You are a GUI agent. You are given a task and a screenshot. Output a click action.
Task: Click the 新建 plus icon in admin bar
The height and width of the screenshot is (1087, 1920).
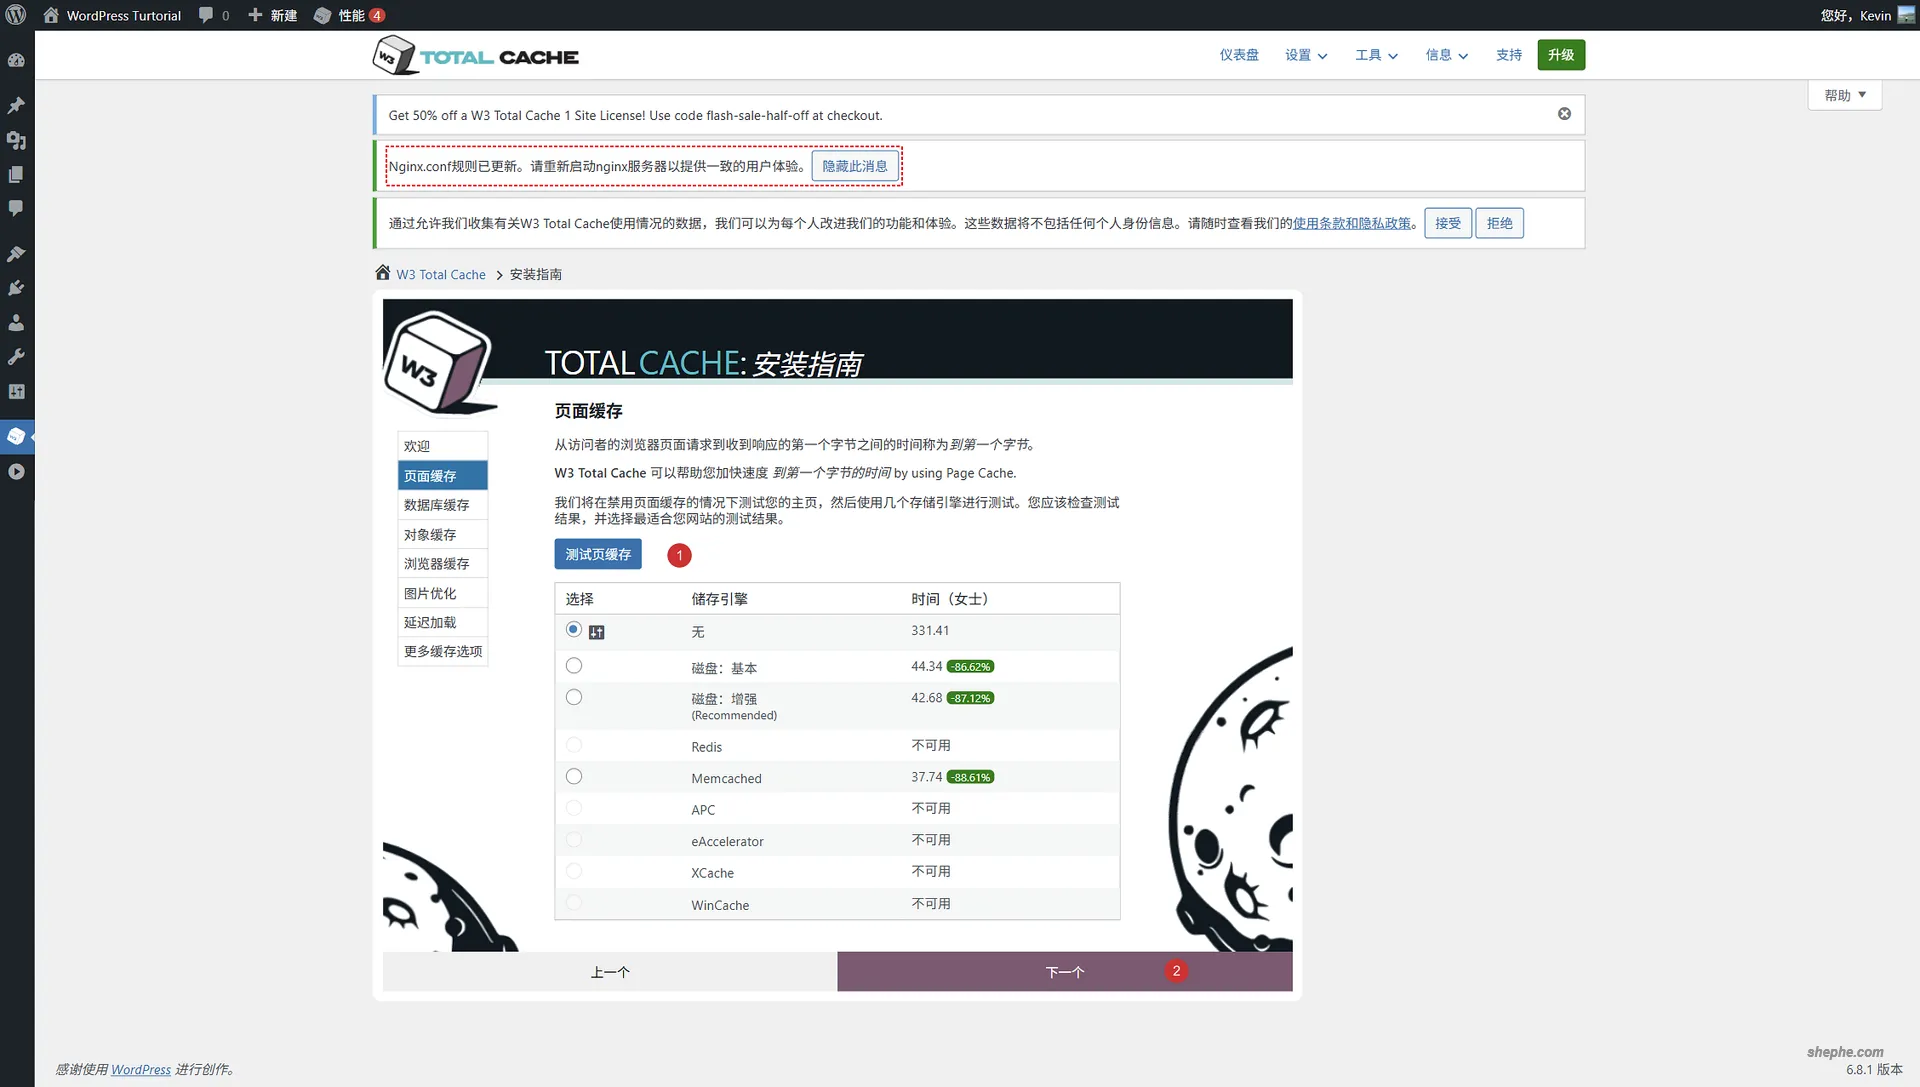tap(253, 15)
